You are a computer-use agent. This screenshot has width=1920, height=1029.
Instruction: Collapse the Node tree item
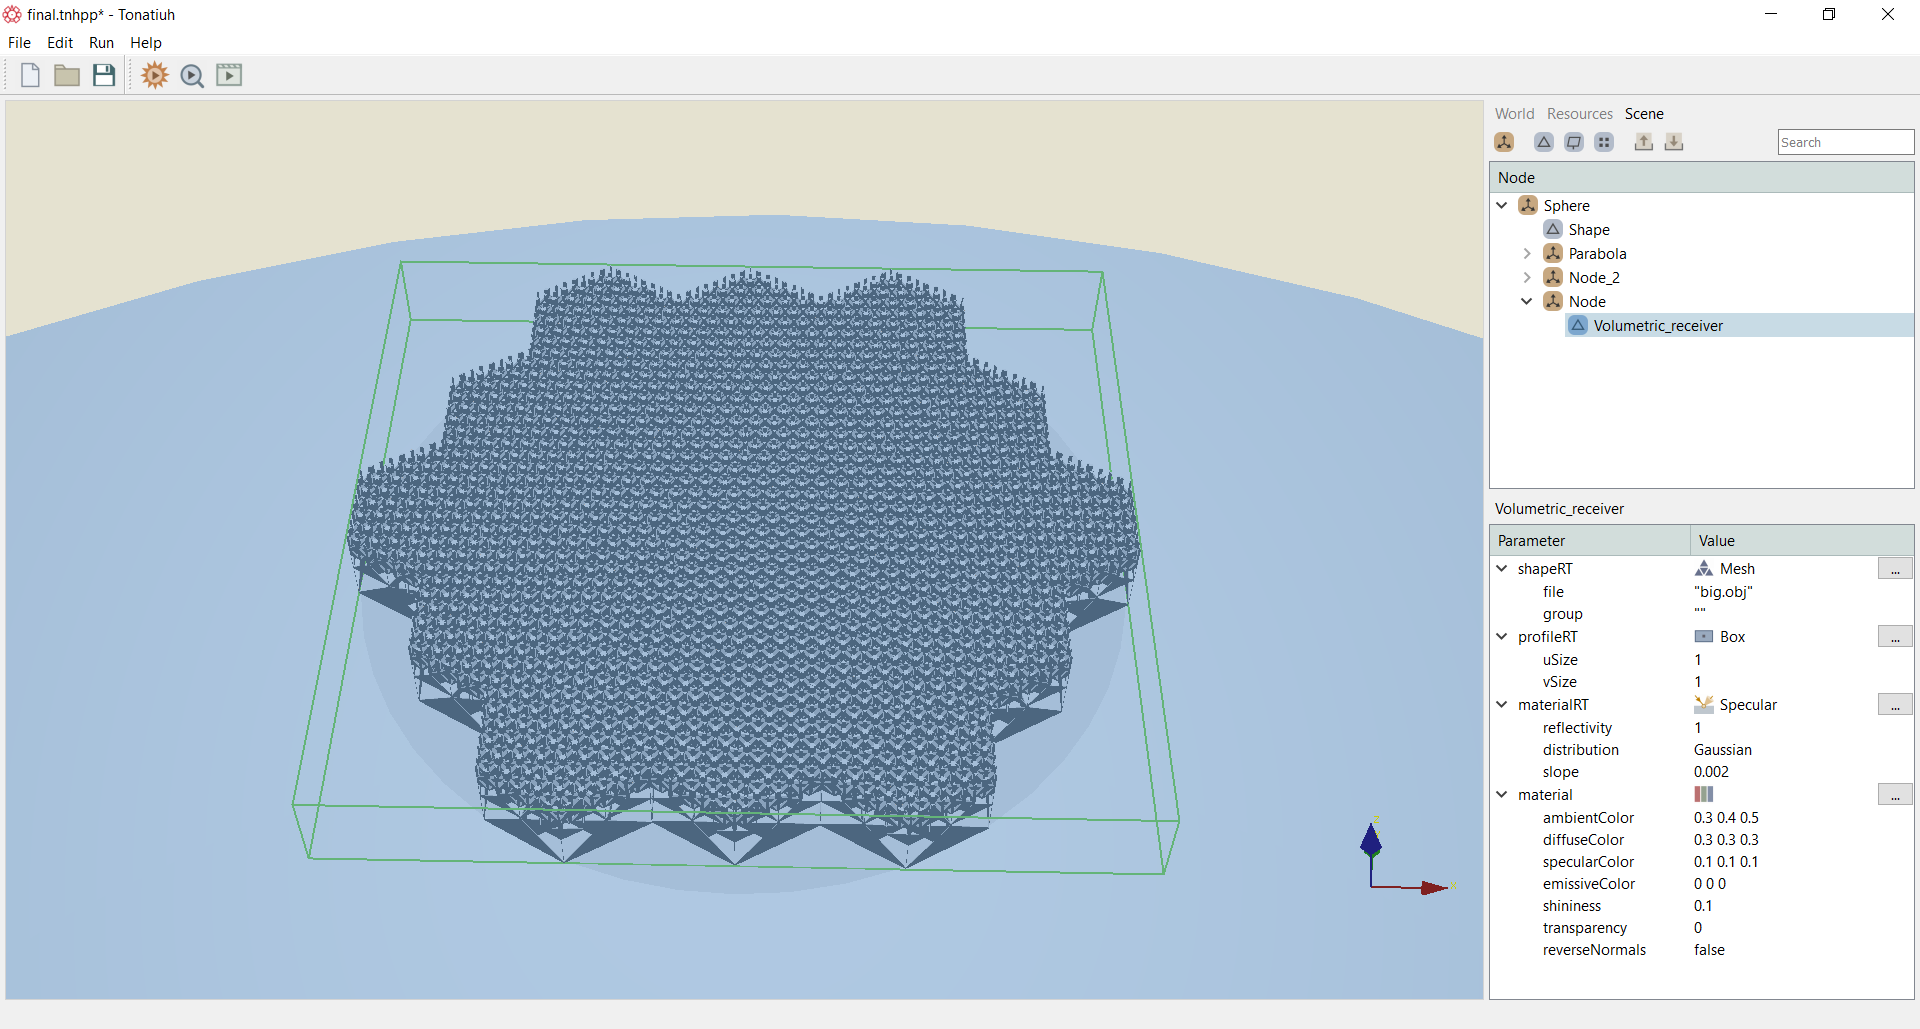click(x=1527, y=301)
